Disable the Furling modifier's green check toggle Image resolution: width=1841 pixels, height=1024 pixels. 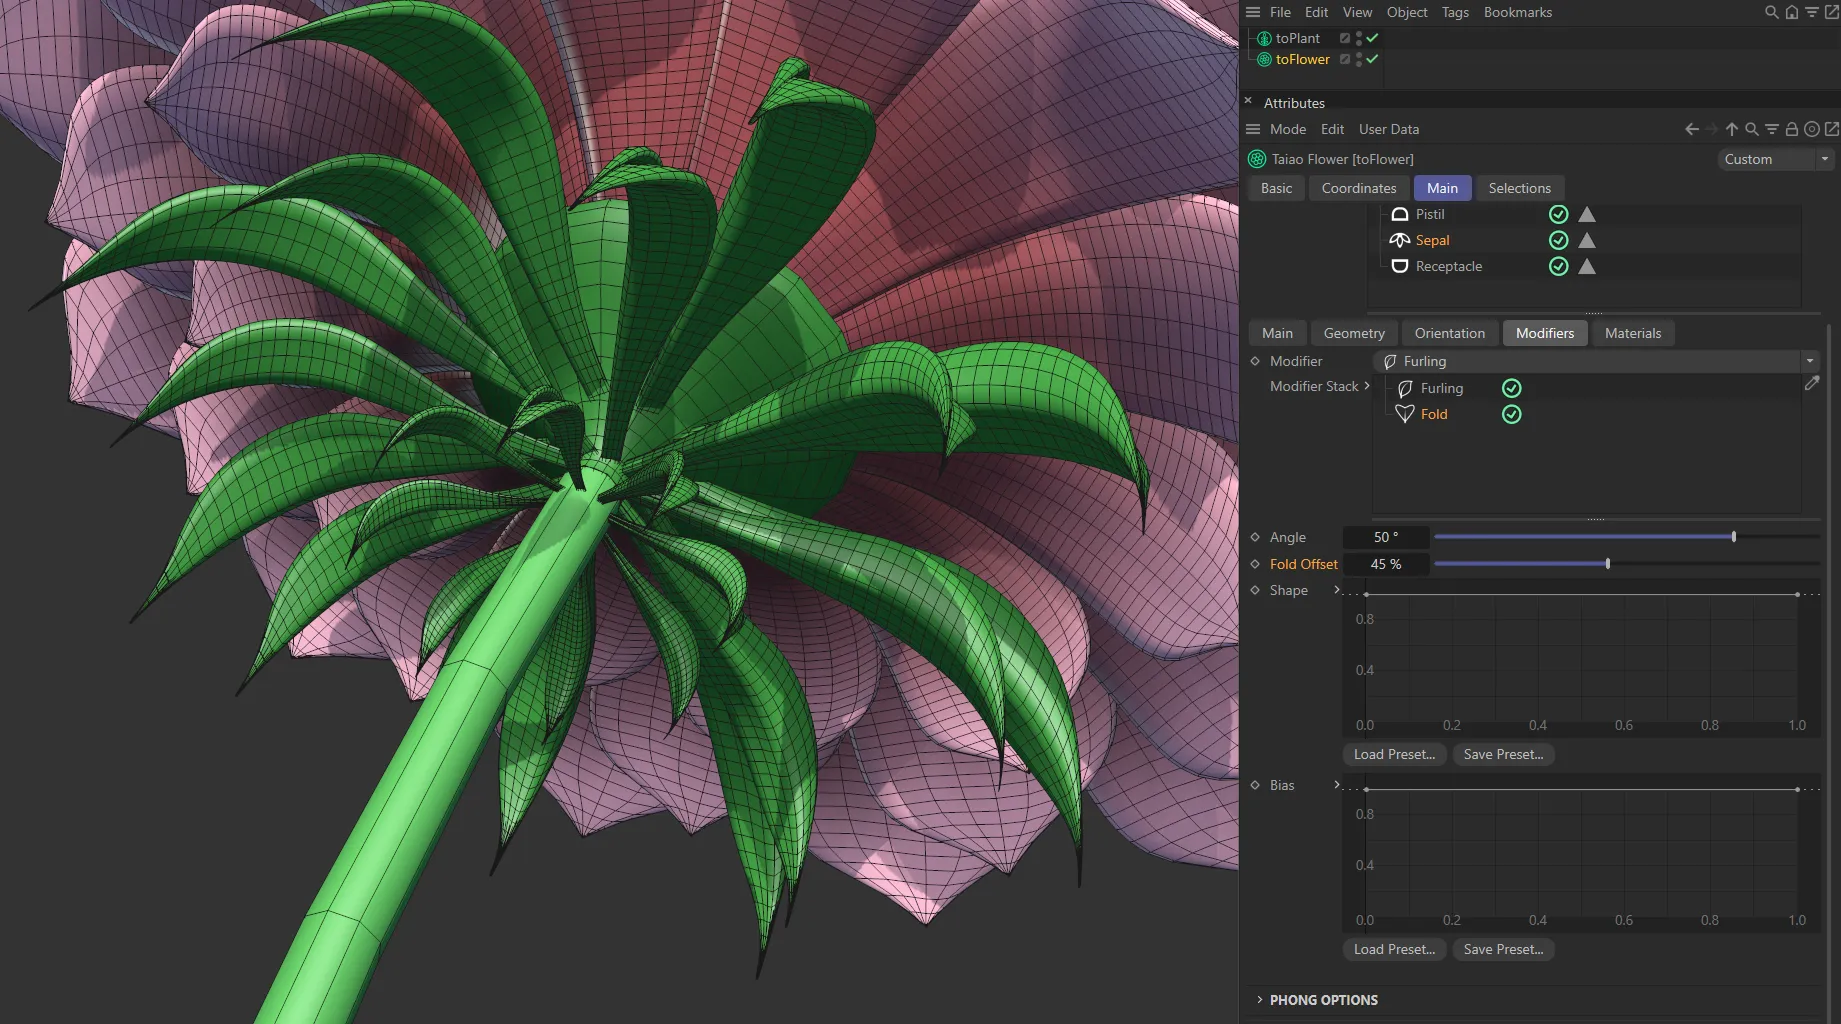(1511, 388)
